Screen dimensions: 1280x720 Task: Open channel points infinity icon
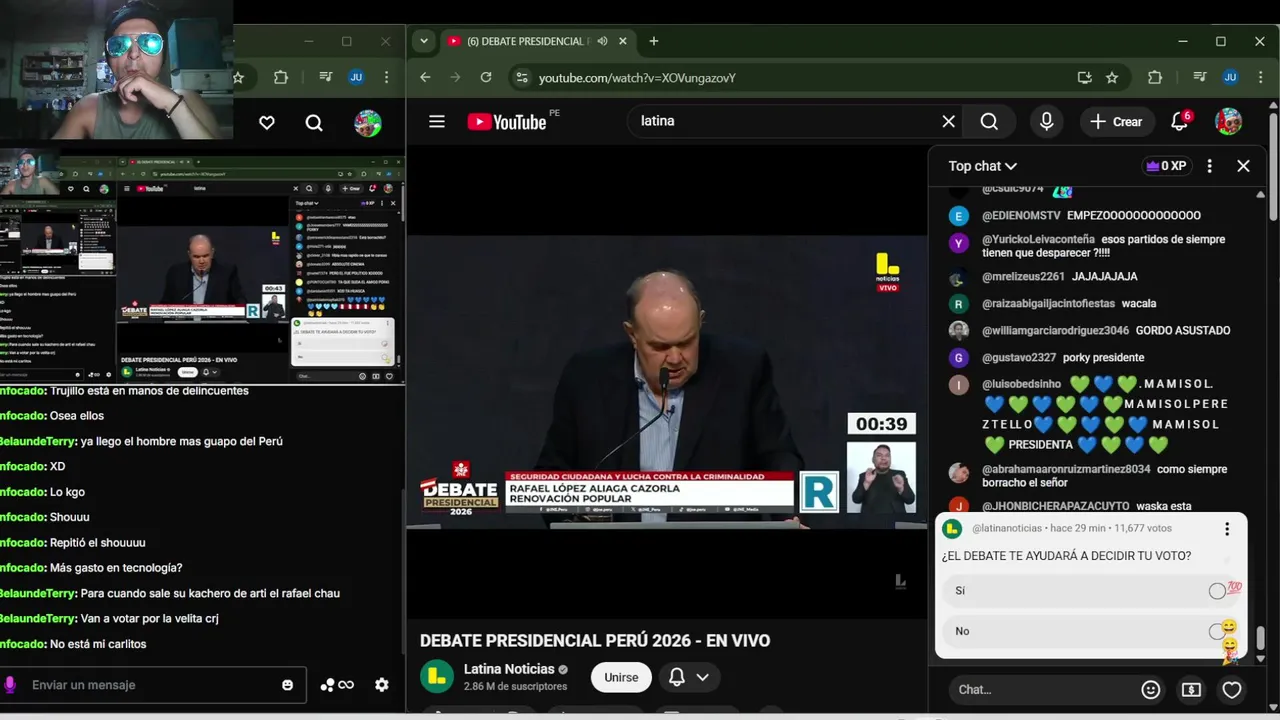[x=337, y=685]
